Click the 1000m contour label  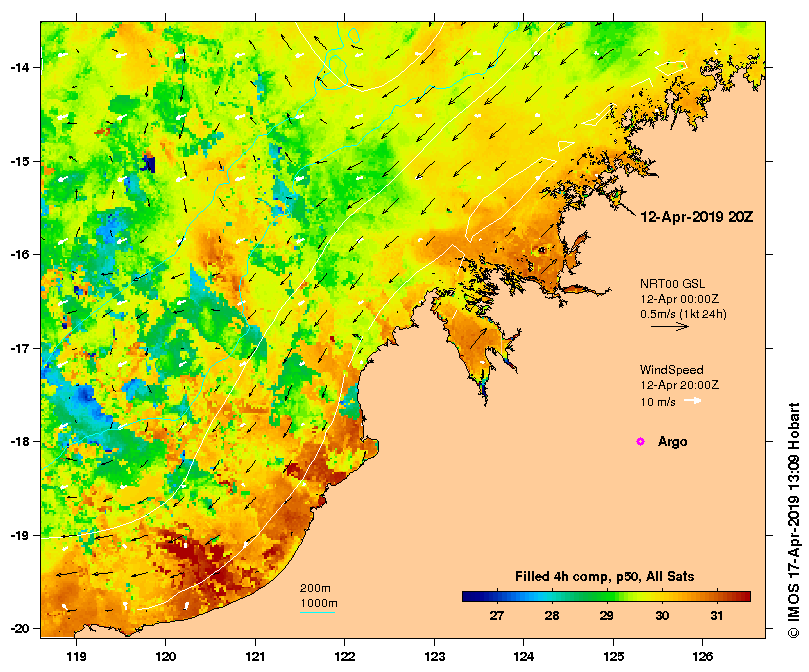point(319,603)
